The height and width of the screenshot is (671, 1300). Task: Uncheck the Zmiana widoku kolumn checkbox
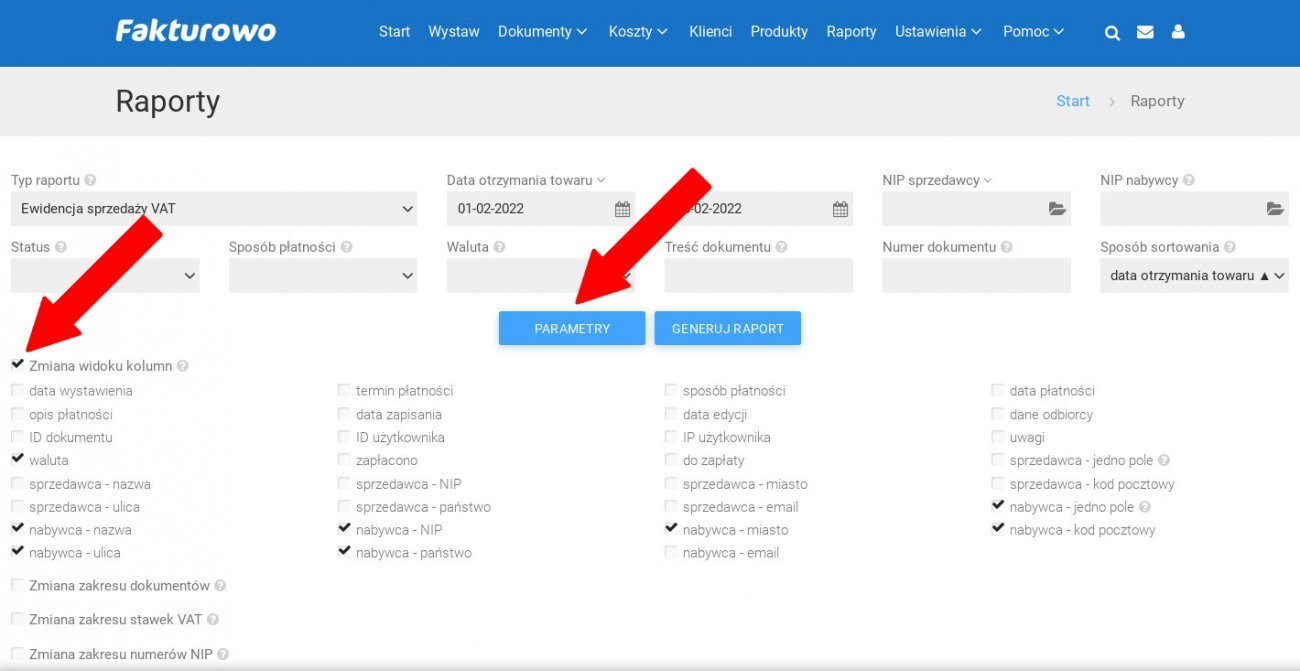18,365
